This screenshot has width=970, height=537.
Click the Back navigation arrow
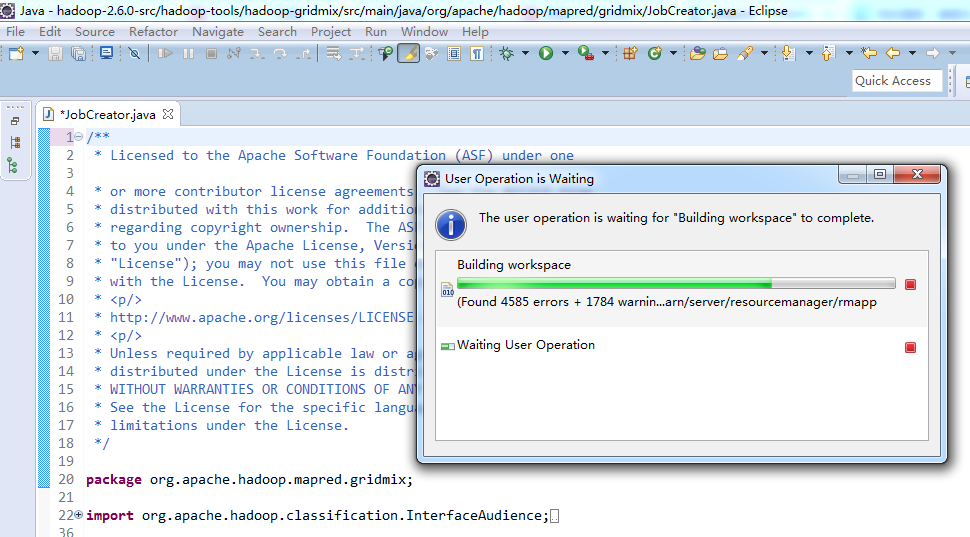[893, 54]
